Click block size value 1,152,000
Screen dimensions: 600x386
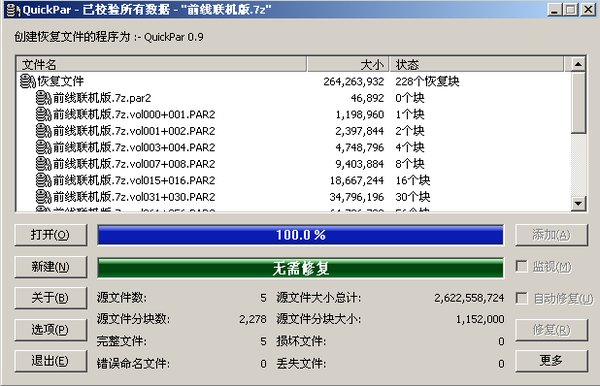480,319
